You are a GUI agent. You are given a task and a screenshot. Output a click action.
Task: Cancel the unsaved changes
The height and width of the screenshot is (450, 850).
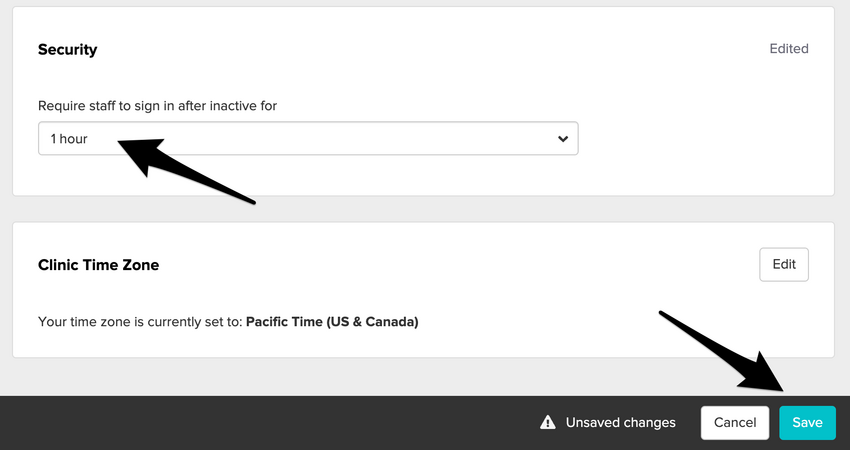[x=735, y=423]
